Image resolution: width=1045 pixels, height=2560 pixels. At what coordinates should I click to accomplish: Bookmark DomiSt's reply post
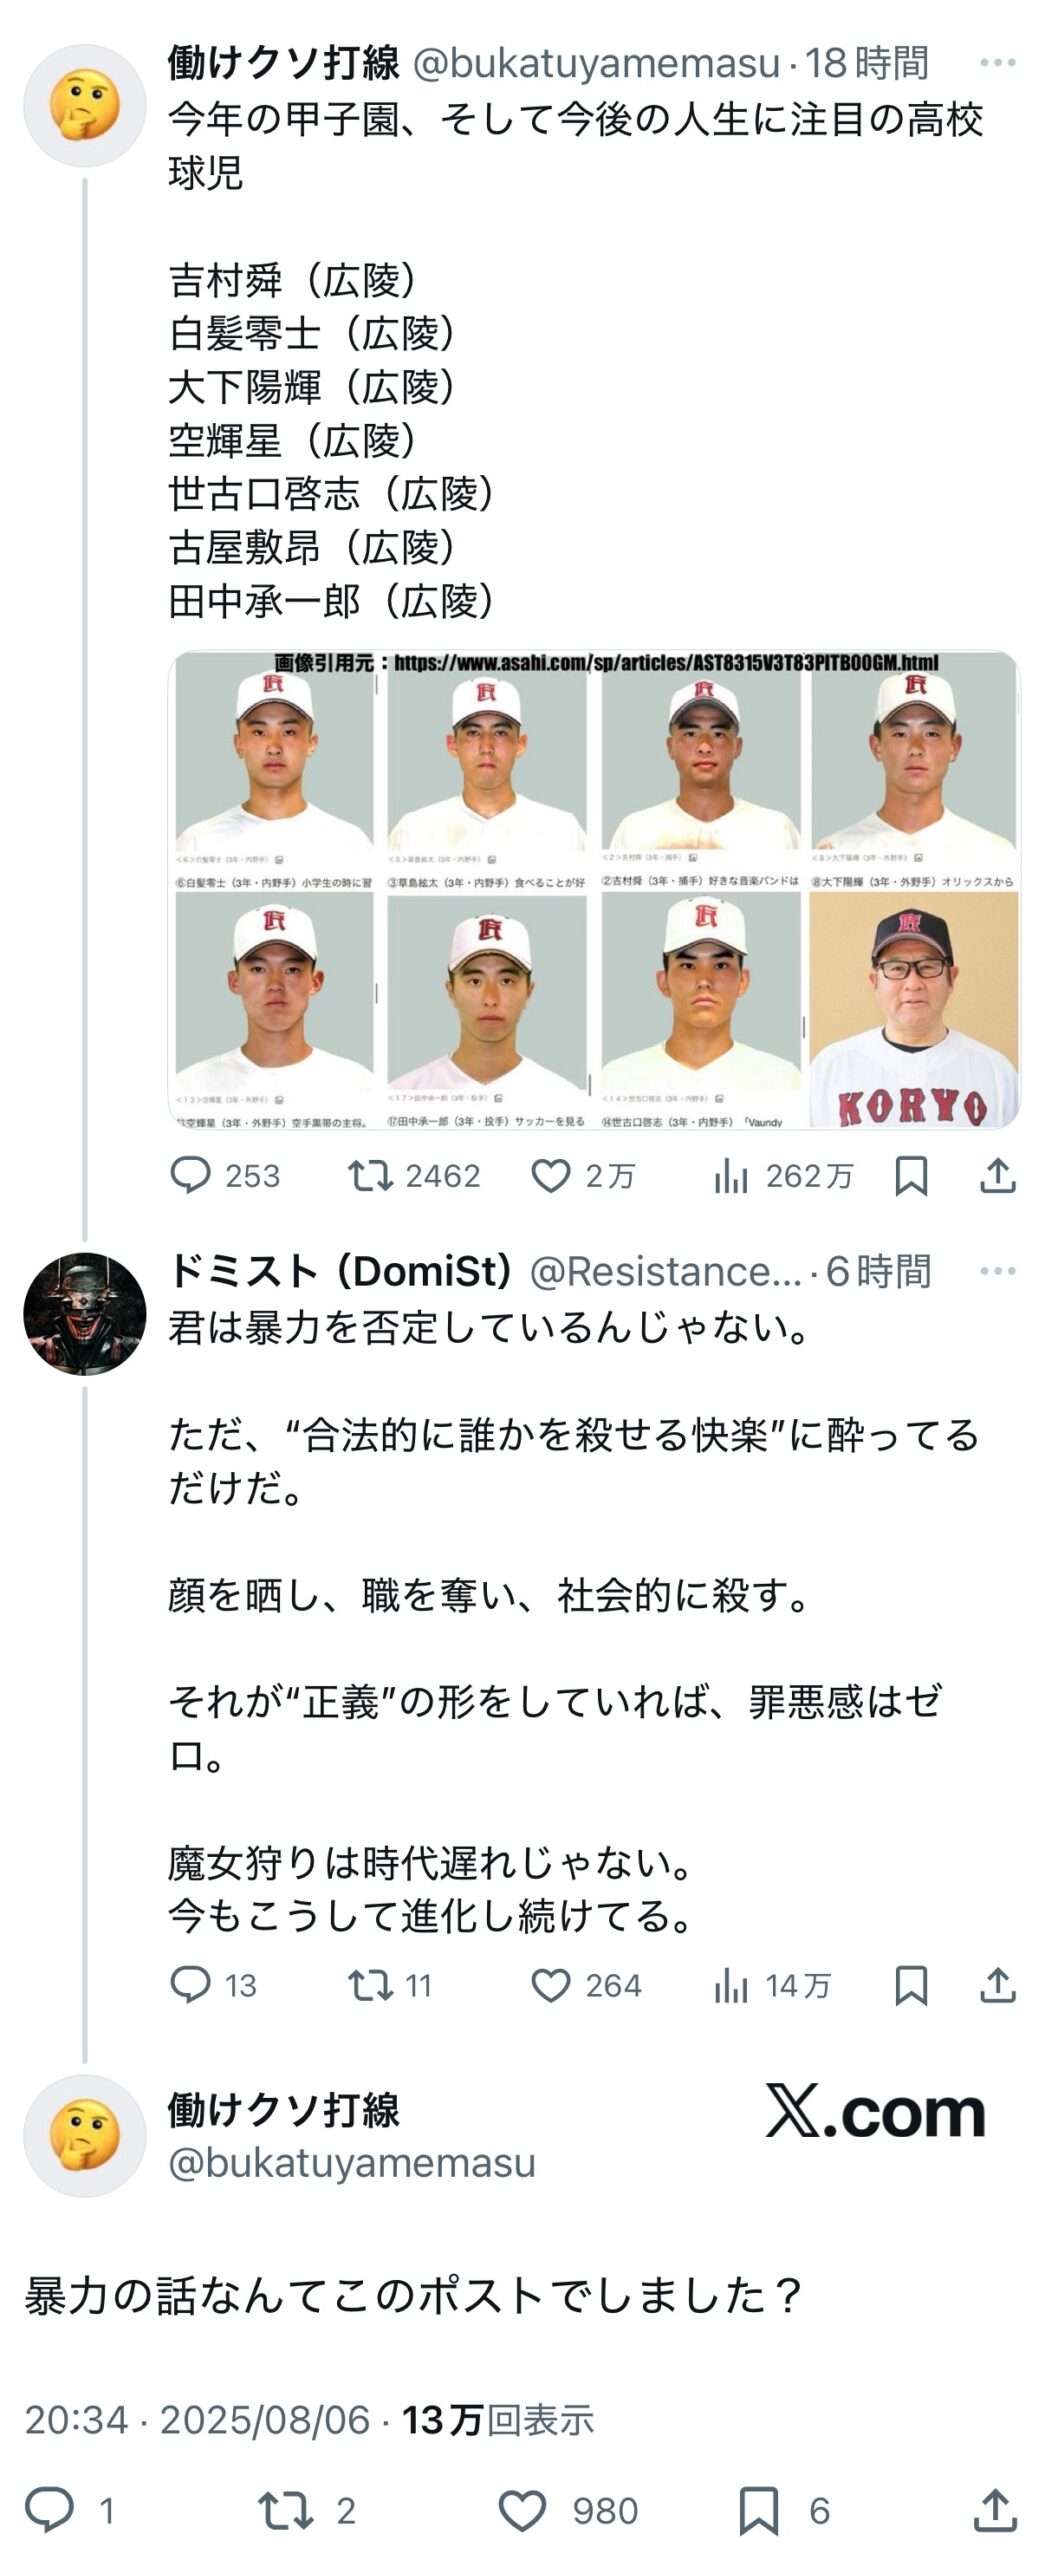pyautogui.click(x=910, y=1984)
